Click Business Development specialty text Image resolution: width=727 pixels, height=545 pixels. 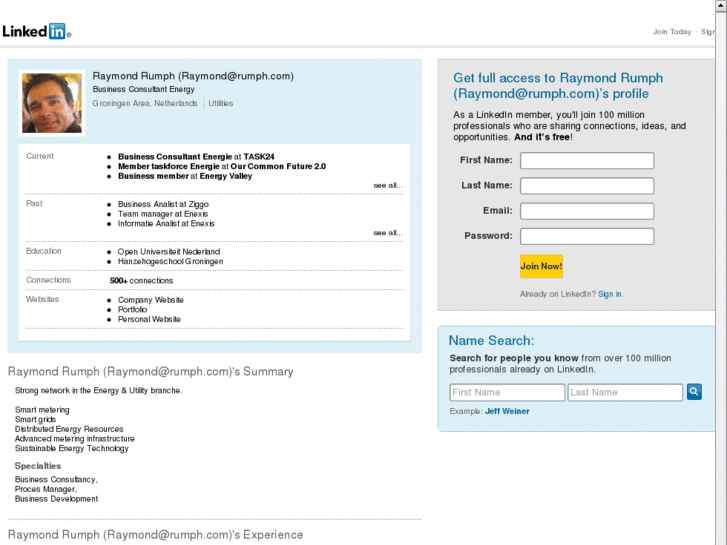pos(56,499)
